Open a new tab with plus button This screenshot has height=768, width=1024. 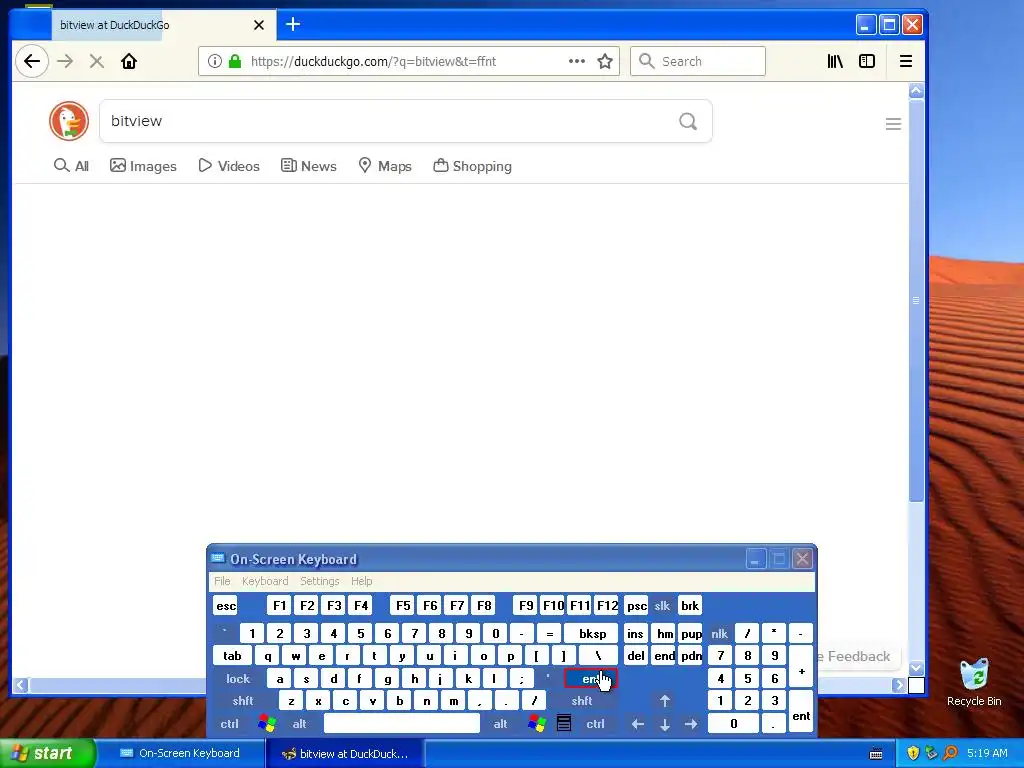pyautogui.click(x=293, y=25)
